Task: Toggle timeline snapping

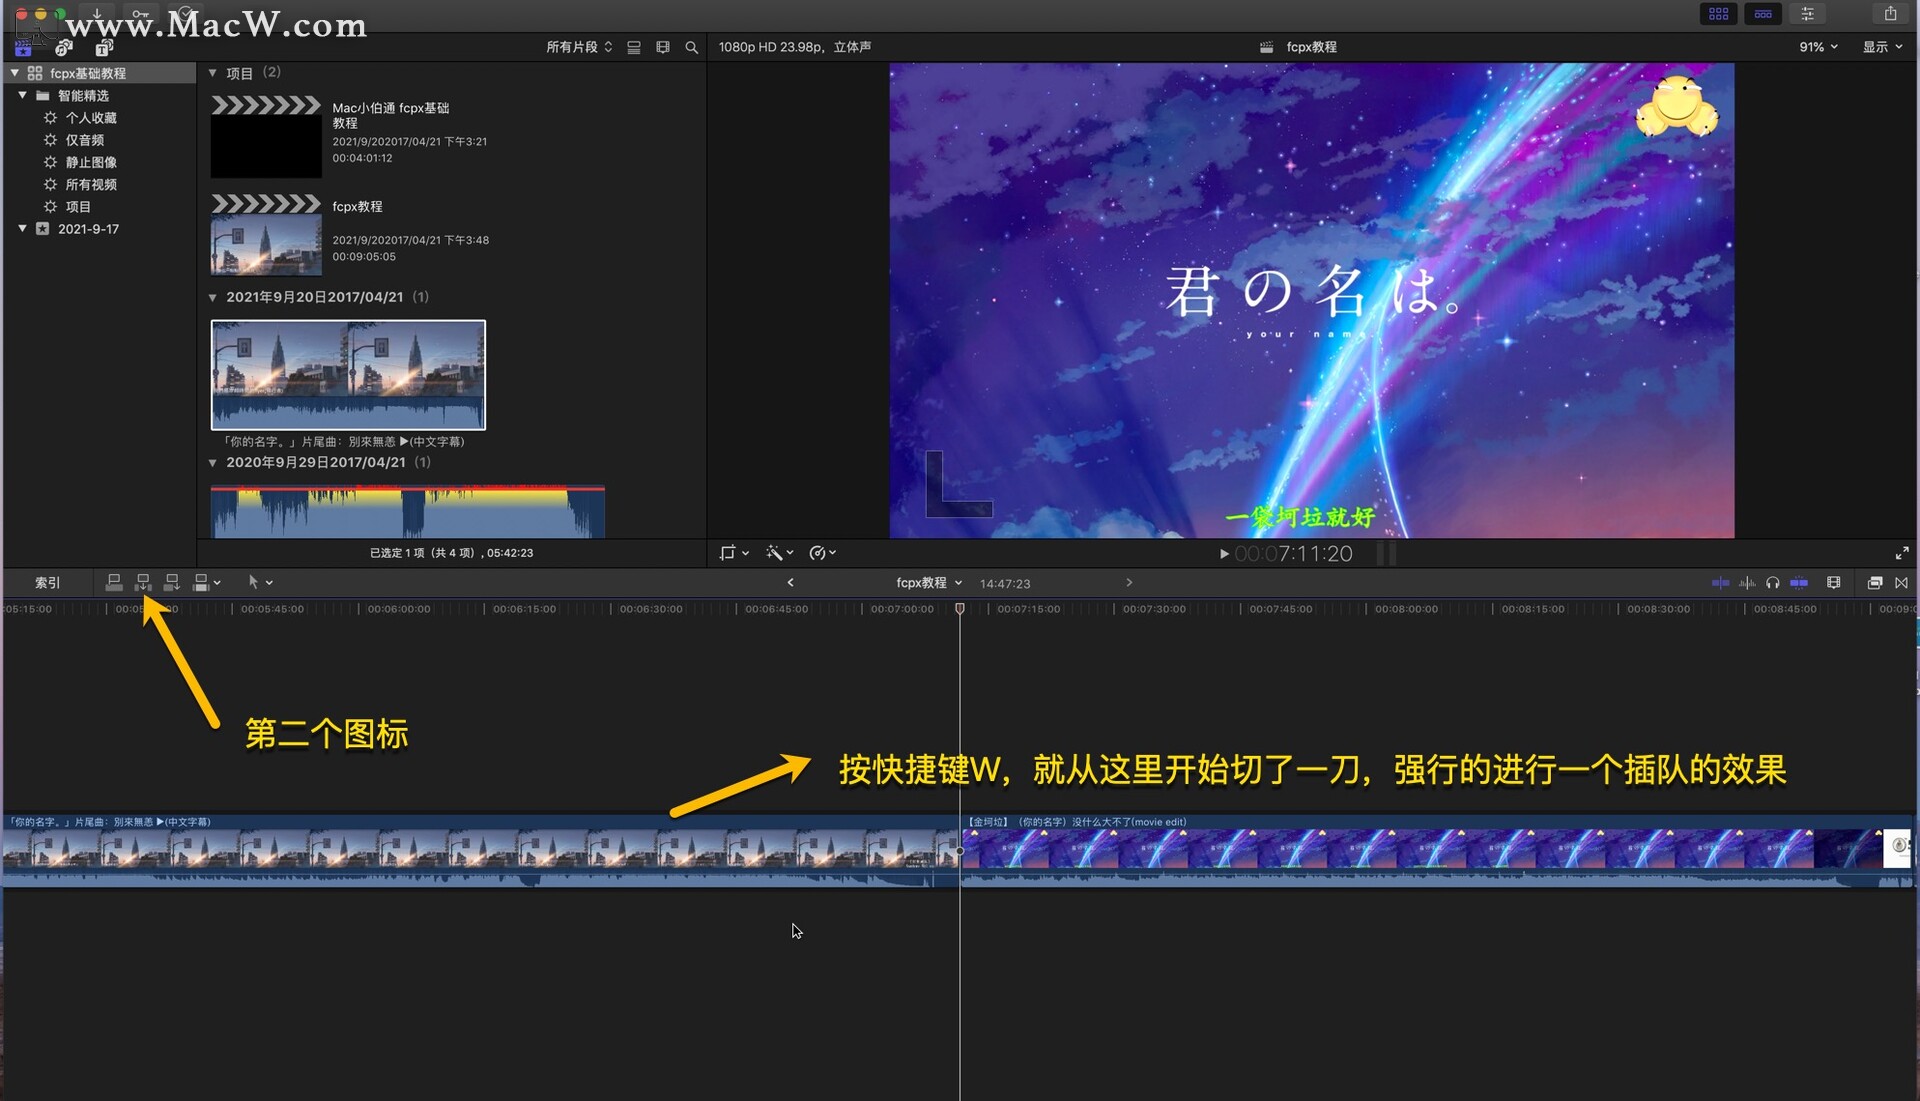Action: pos(1799,583)
